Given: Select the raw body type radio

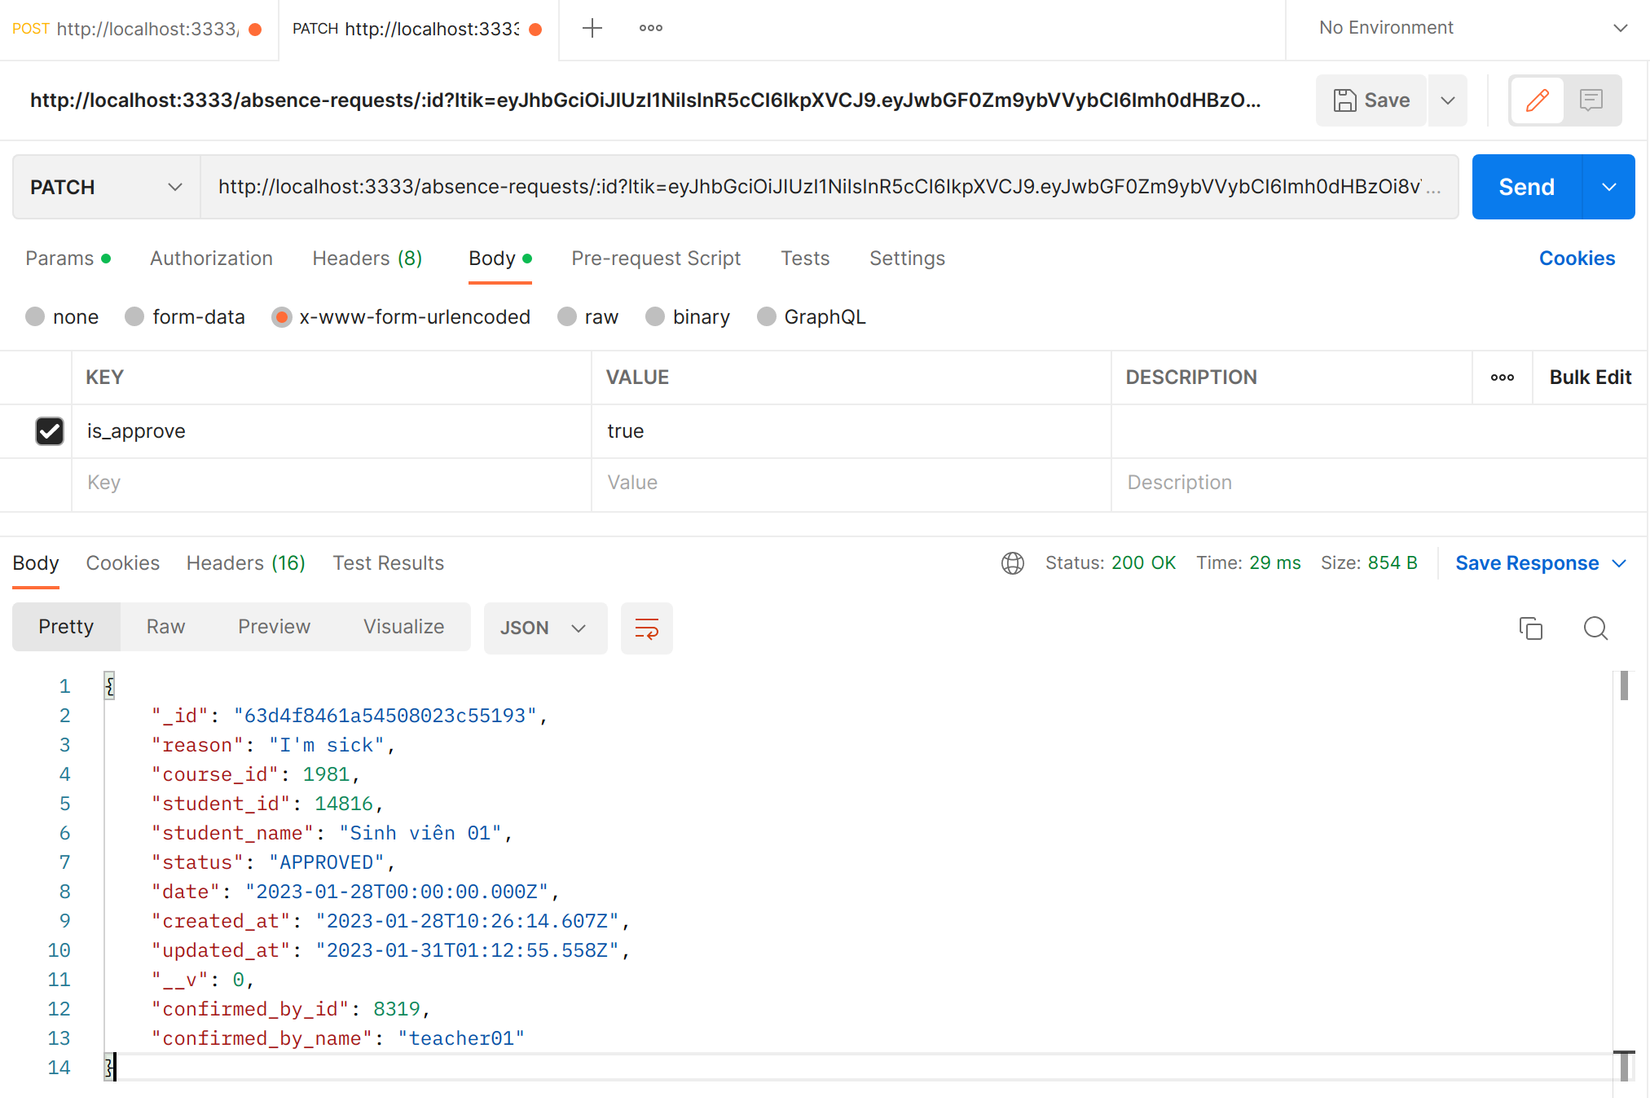Looking at the screenshot, I should pyautogui.click(x=568, y=317).
